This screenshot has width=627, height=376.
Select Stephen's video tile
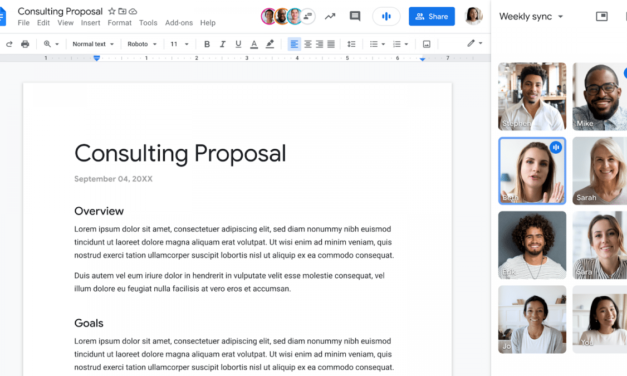[532, 96]
